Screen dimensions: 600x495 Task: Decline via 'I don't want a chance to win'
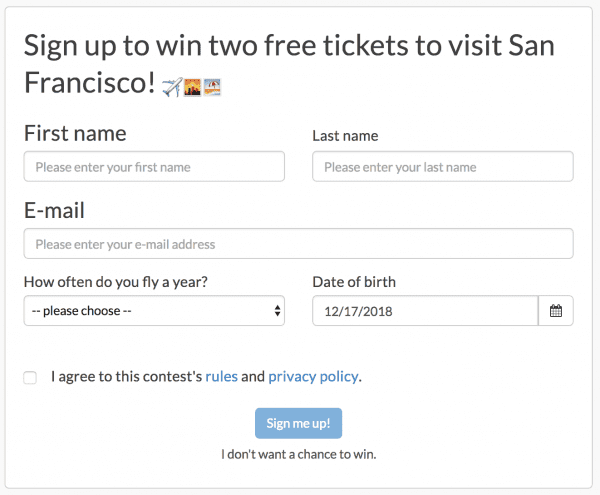point(299,454)
